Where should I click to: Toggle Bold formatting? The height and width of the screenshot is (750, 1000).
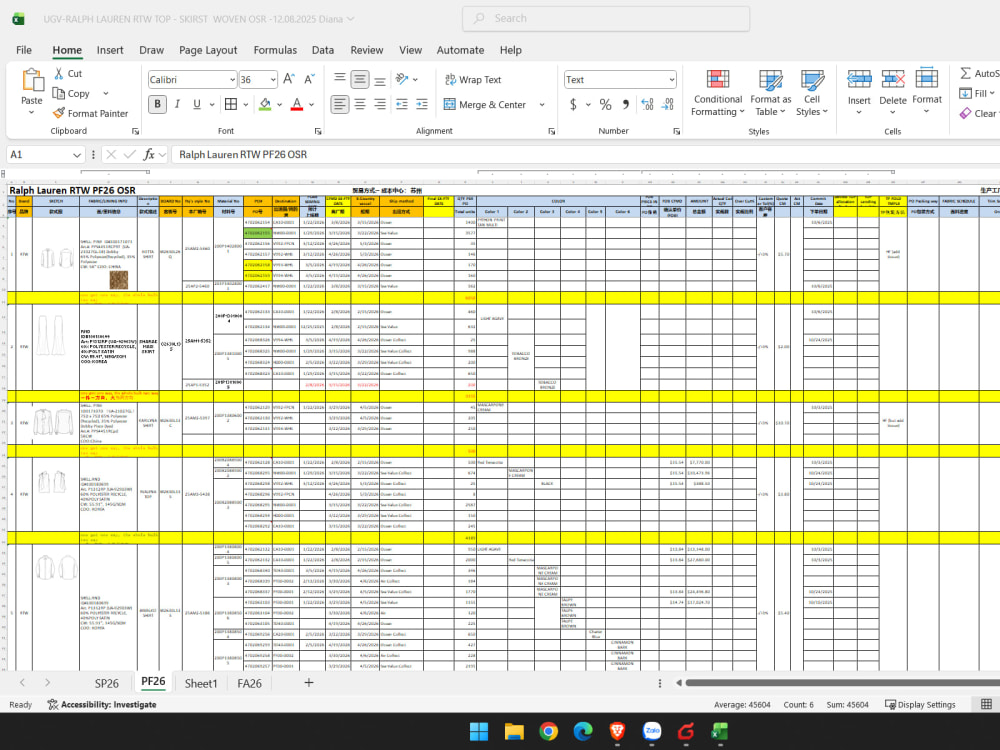[x=158, y=104]
